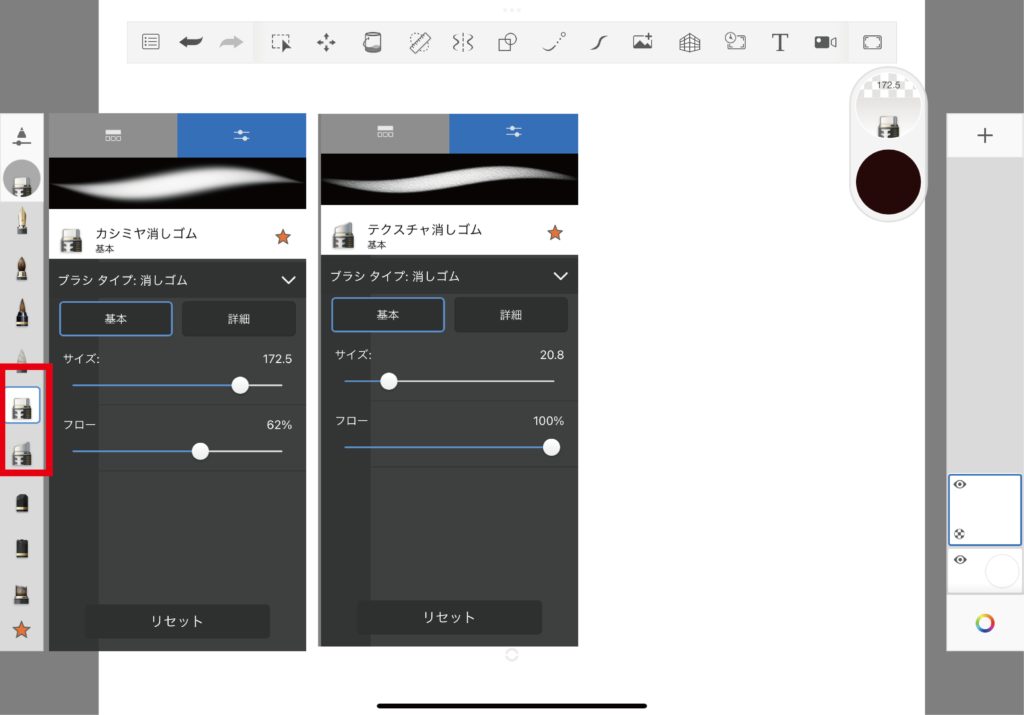This screenshot has height=715, width=1024.
Task: Switch to 基本 tab in カシミヤ panel
Action: [x=116, y=319]
